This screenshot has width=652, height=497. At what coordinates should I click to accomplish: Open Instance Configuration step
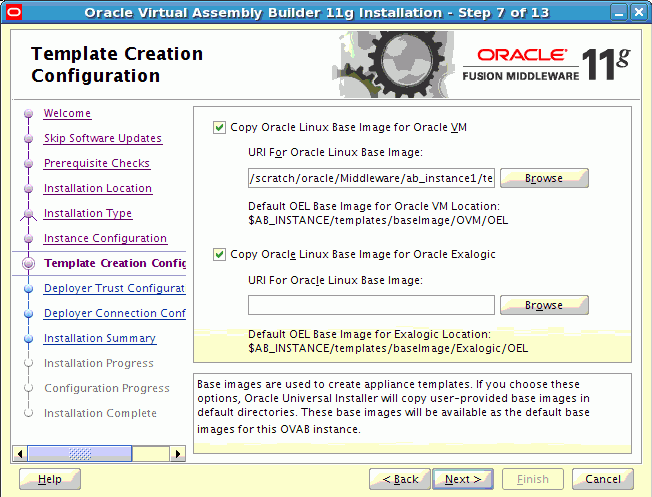click(x=105, y=238)
